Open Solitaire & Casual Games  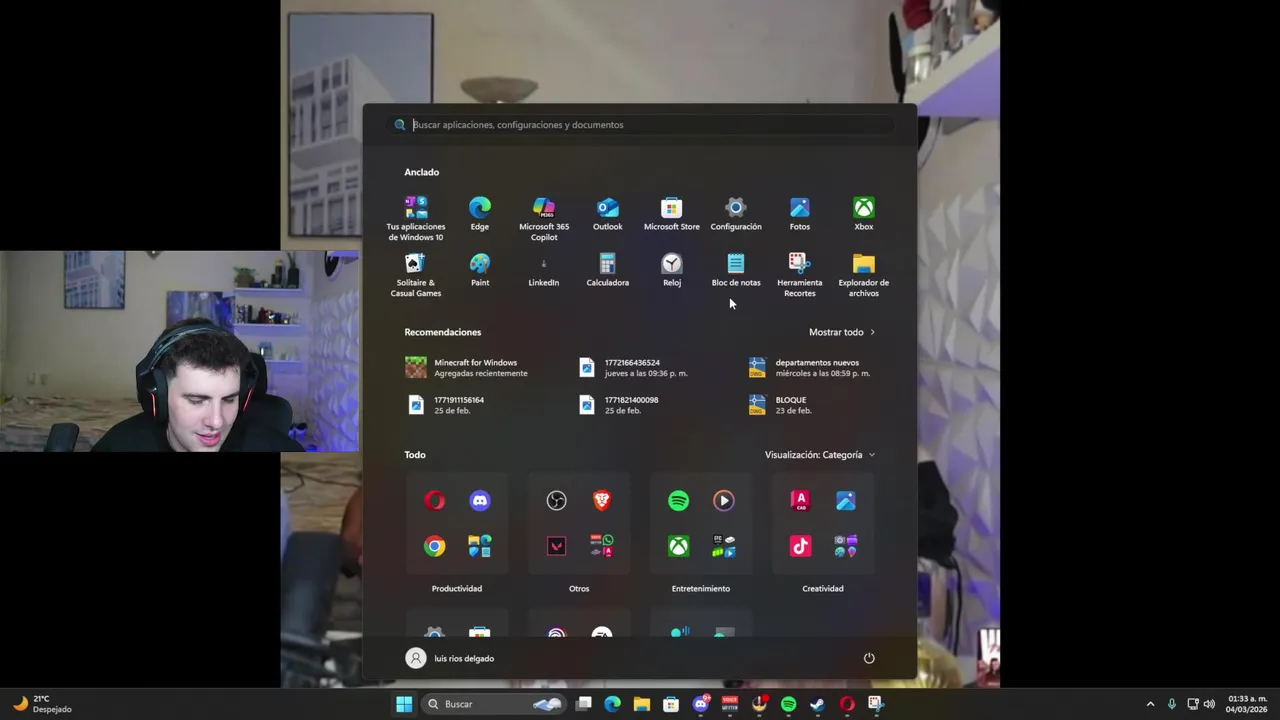(x=416, y=275)
